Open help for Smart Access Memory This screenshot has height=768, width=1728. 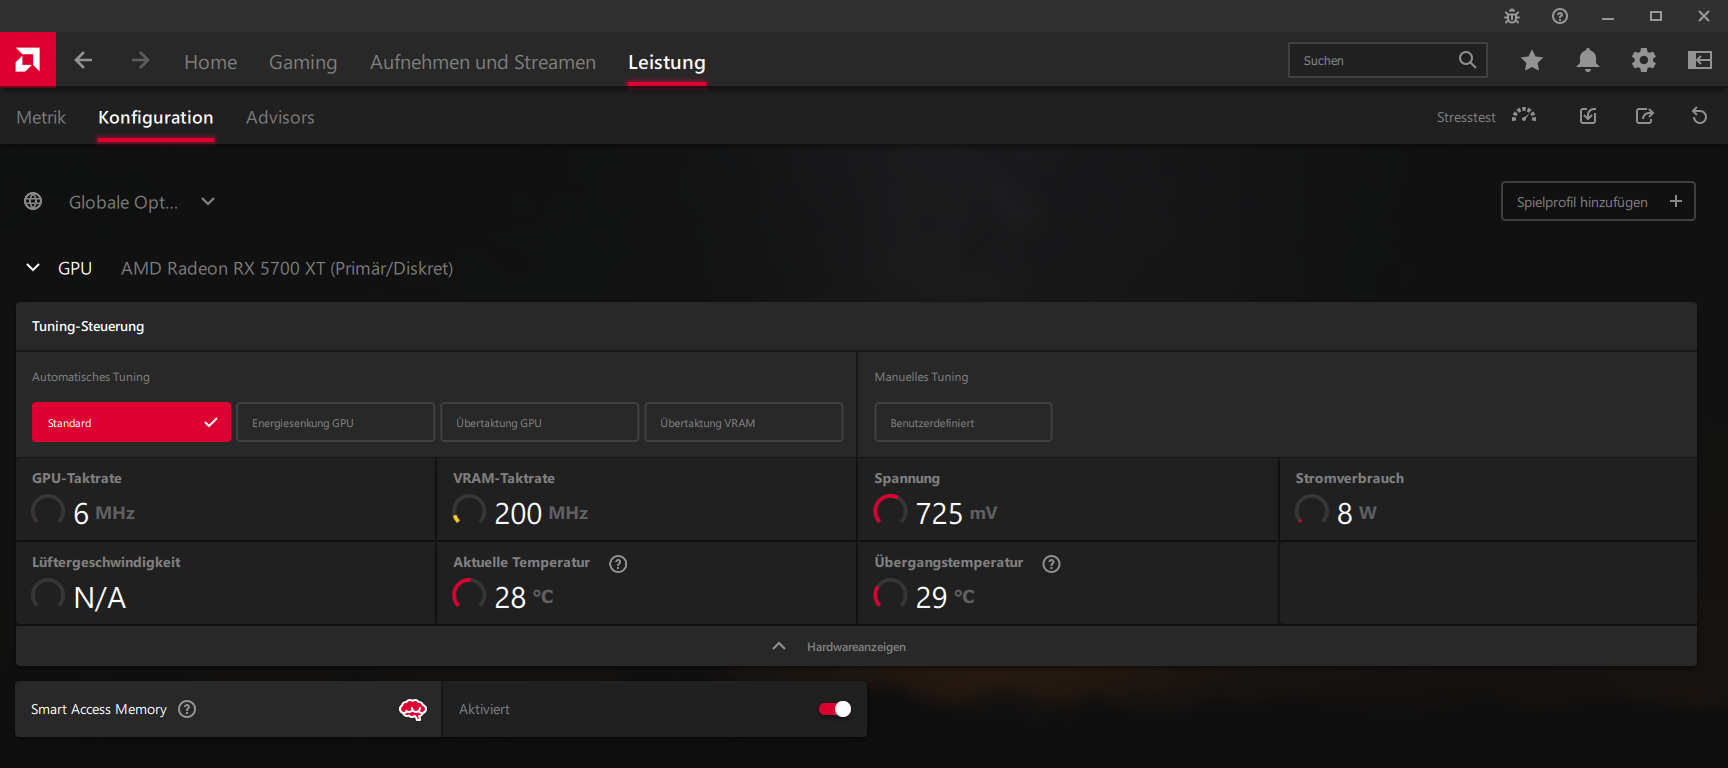pyautogui.click(x=187, y=709)
